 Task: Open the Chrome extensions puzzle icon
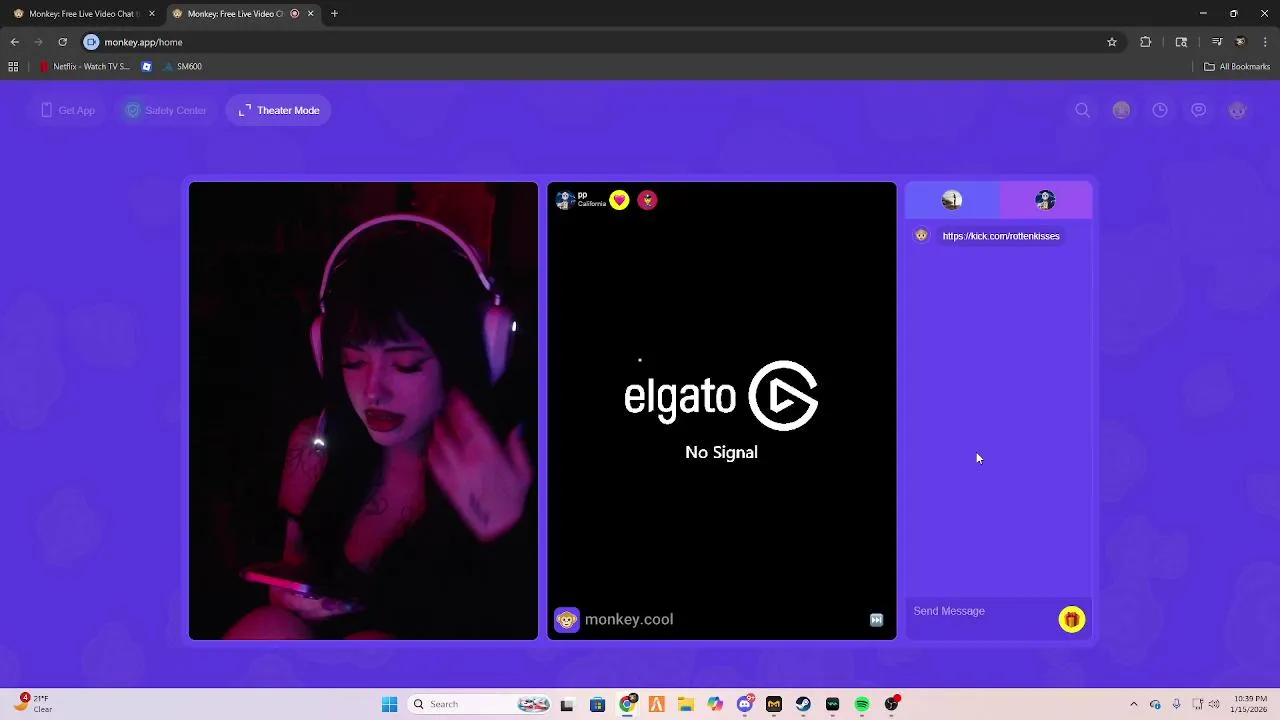pos(1146,42)
